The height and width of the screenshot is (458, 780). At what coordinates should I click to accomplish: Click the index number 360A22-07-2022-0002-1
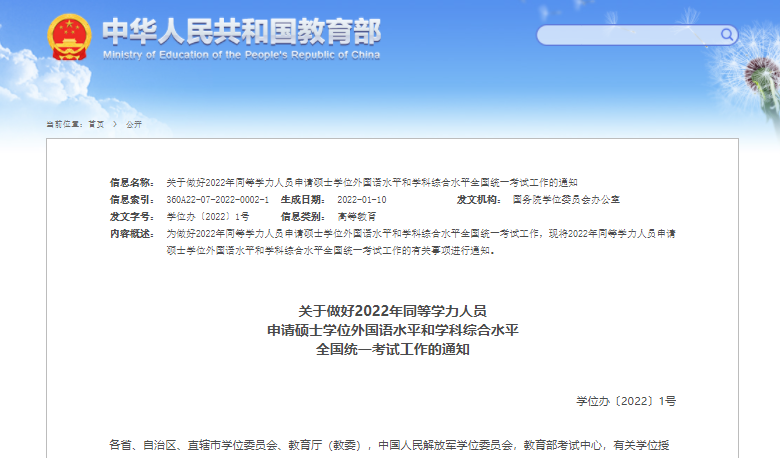pyautogui.click(x=217, y=200)
